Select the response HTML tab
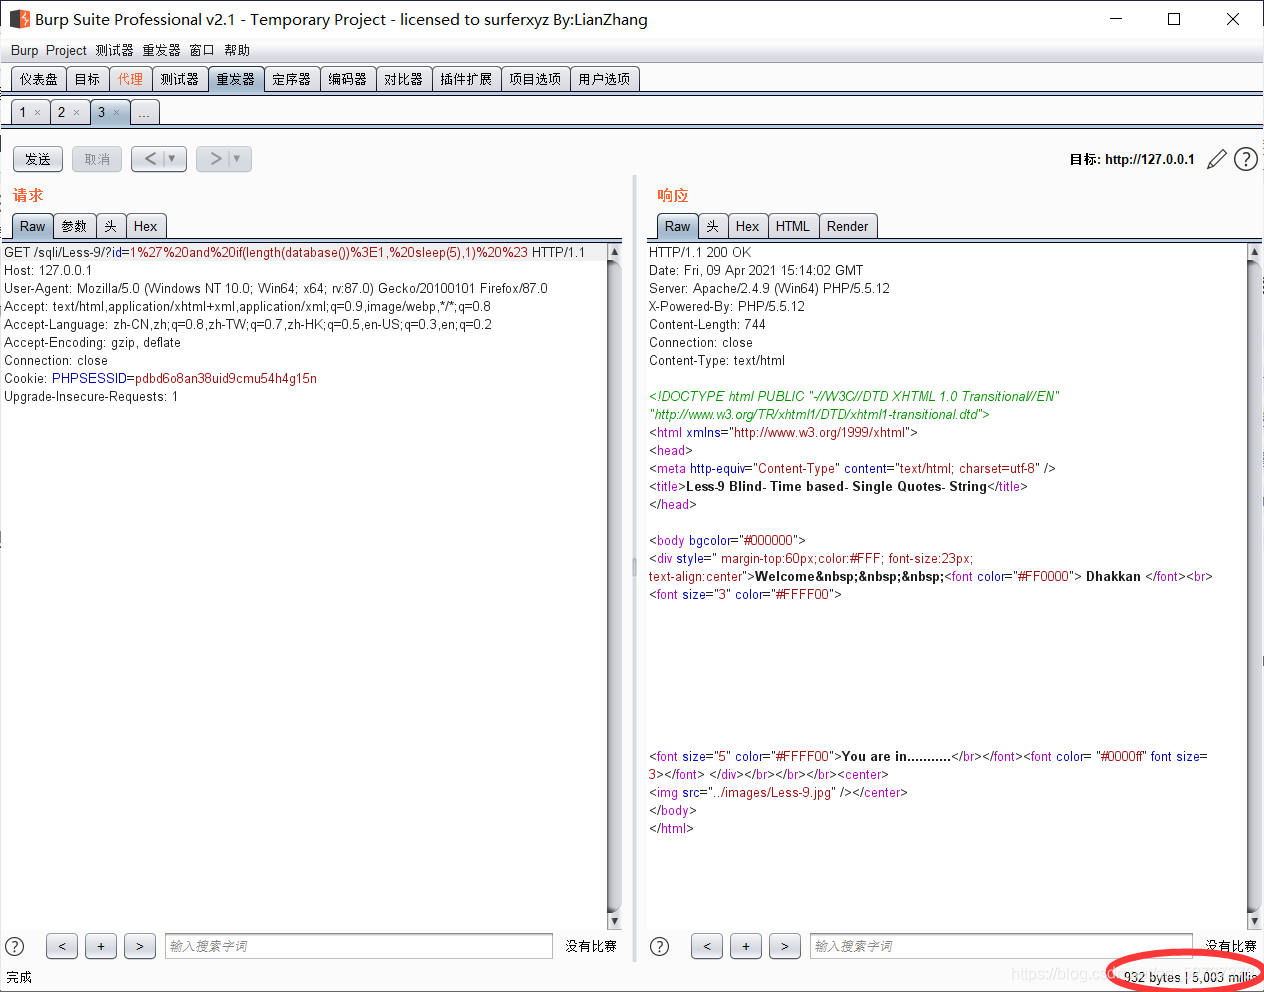This screenshot has height=992, width=1264. [x=793, y=226]
